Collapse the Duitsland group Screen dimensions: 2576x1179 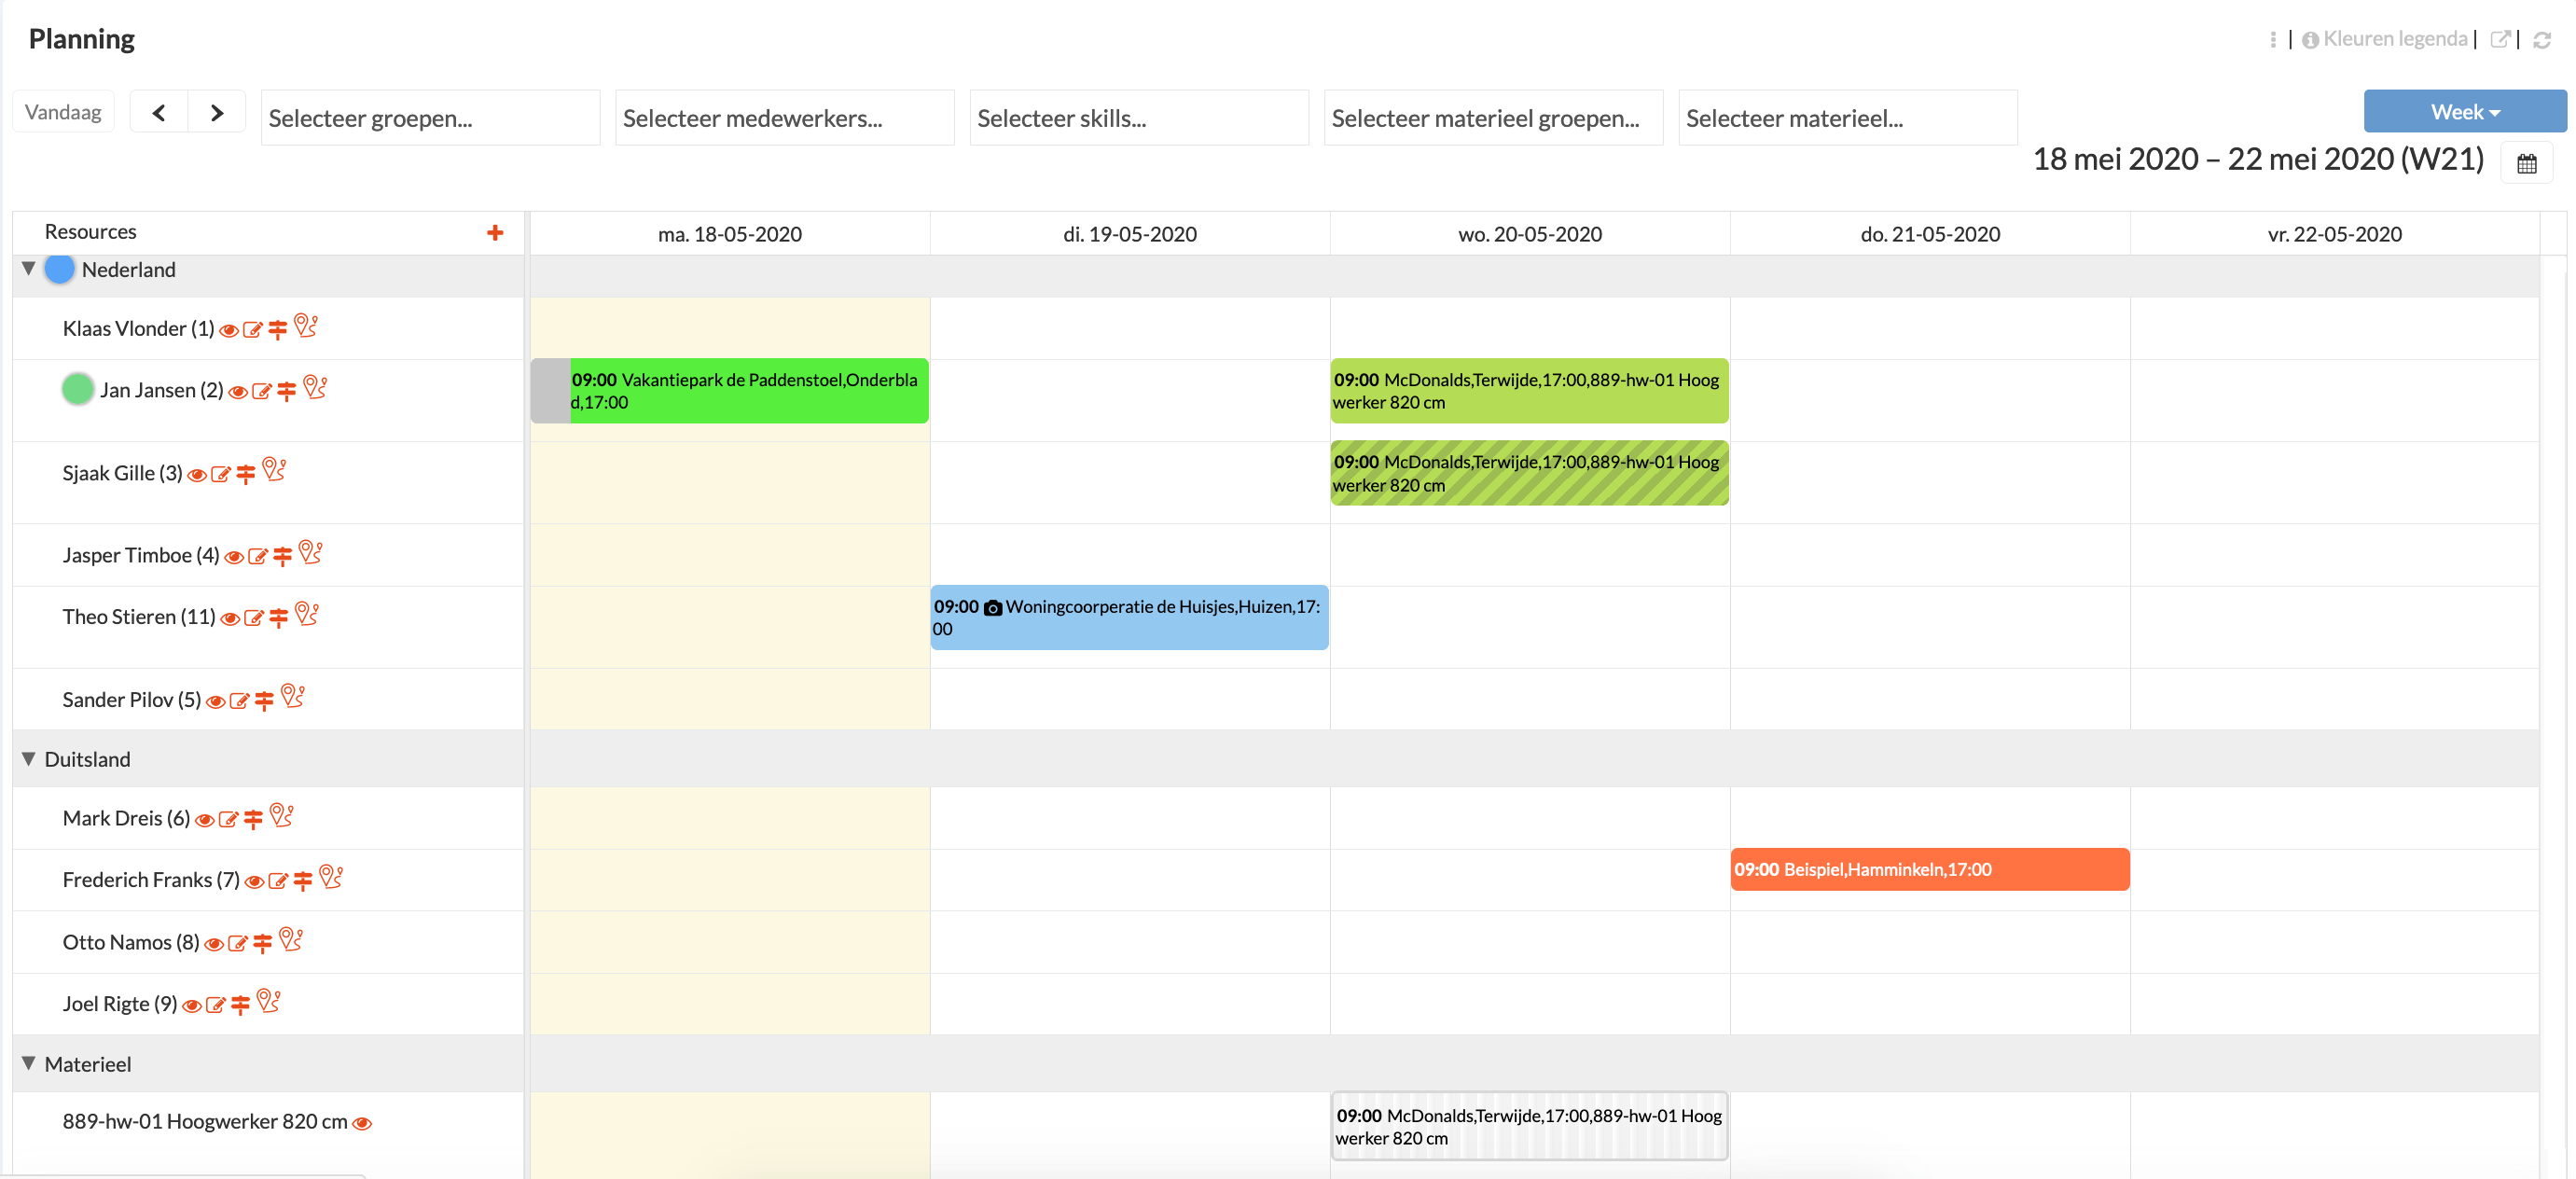29,759
